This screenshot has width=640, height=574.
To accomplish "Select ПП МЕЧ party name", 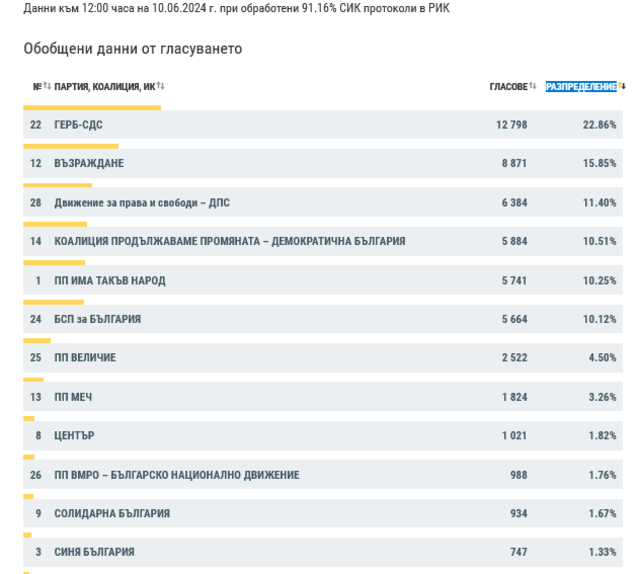I will point(73,397).
